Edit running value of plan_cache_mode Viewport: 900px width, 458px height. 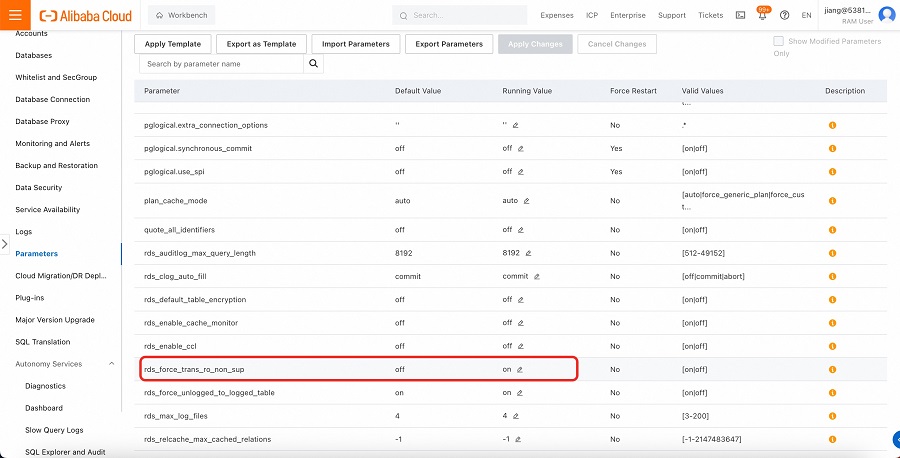click(526, 200)
